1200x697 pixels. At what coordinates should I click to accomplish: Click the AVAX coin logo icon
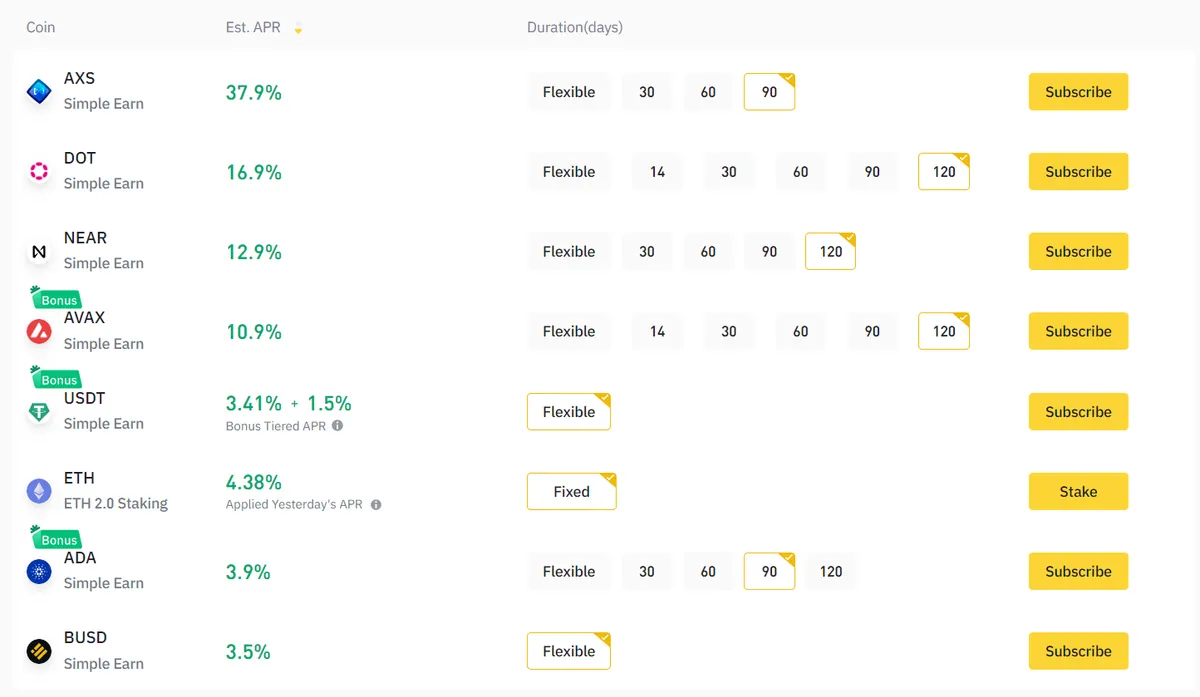tap(39, 332)
